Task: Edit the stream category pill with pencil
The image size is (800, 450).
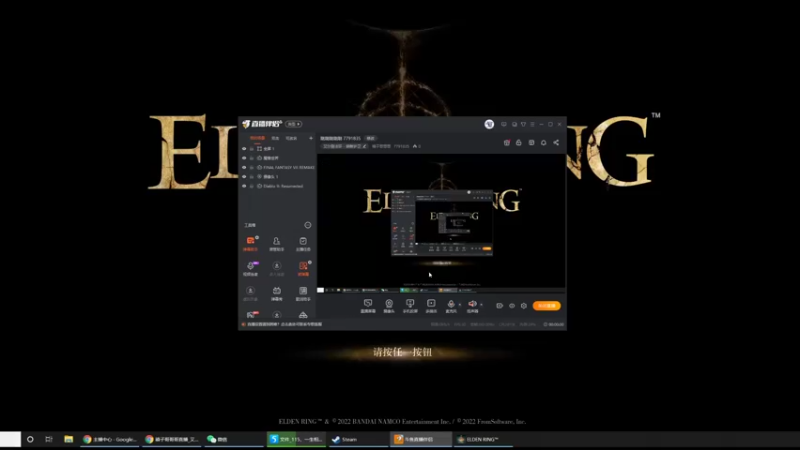Action: tap(345, 146)
